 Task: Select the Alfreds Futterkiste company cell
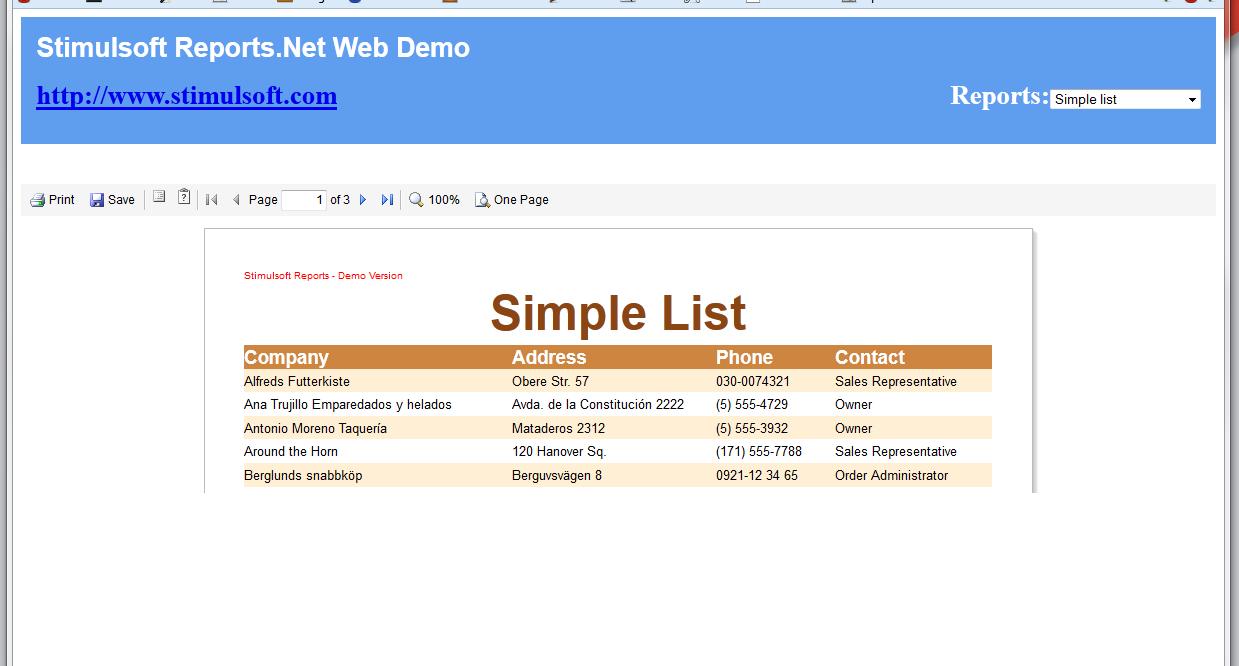[x=297, y=381]
